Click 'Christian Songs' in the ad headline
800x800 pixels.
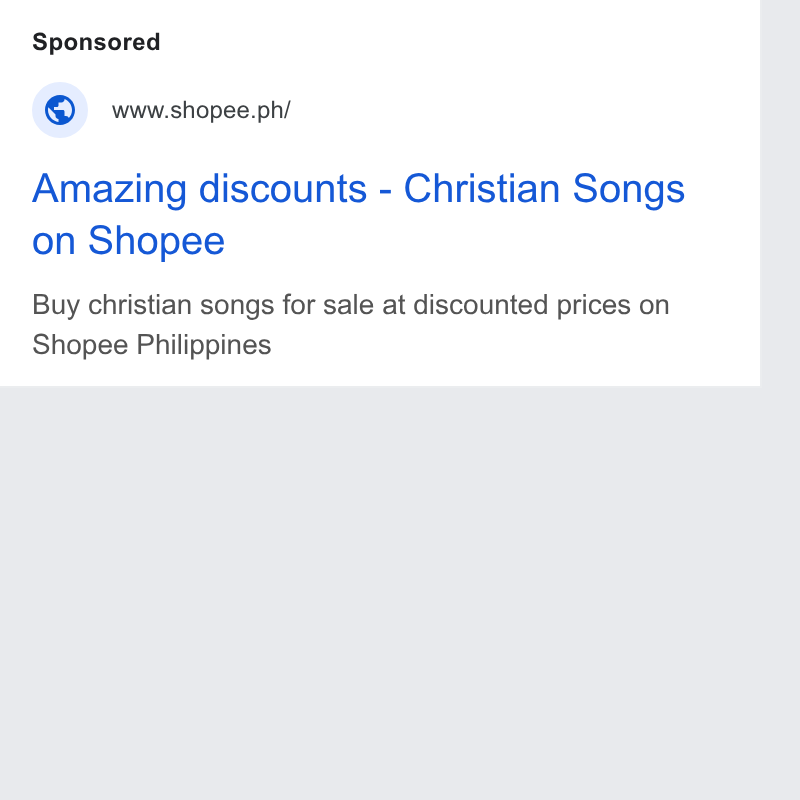coord(544,189)
